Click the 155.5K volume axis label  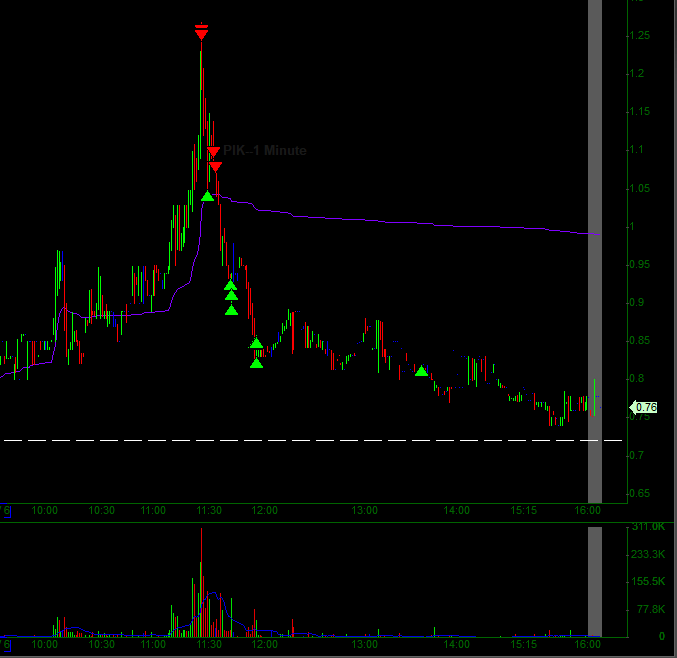click(649, 582)
